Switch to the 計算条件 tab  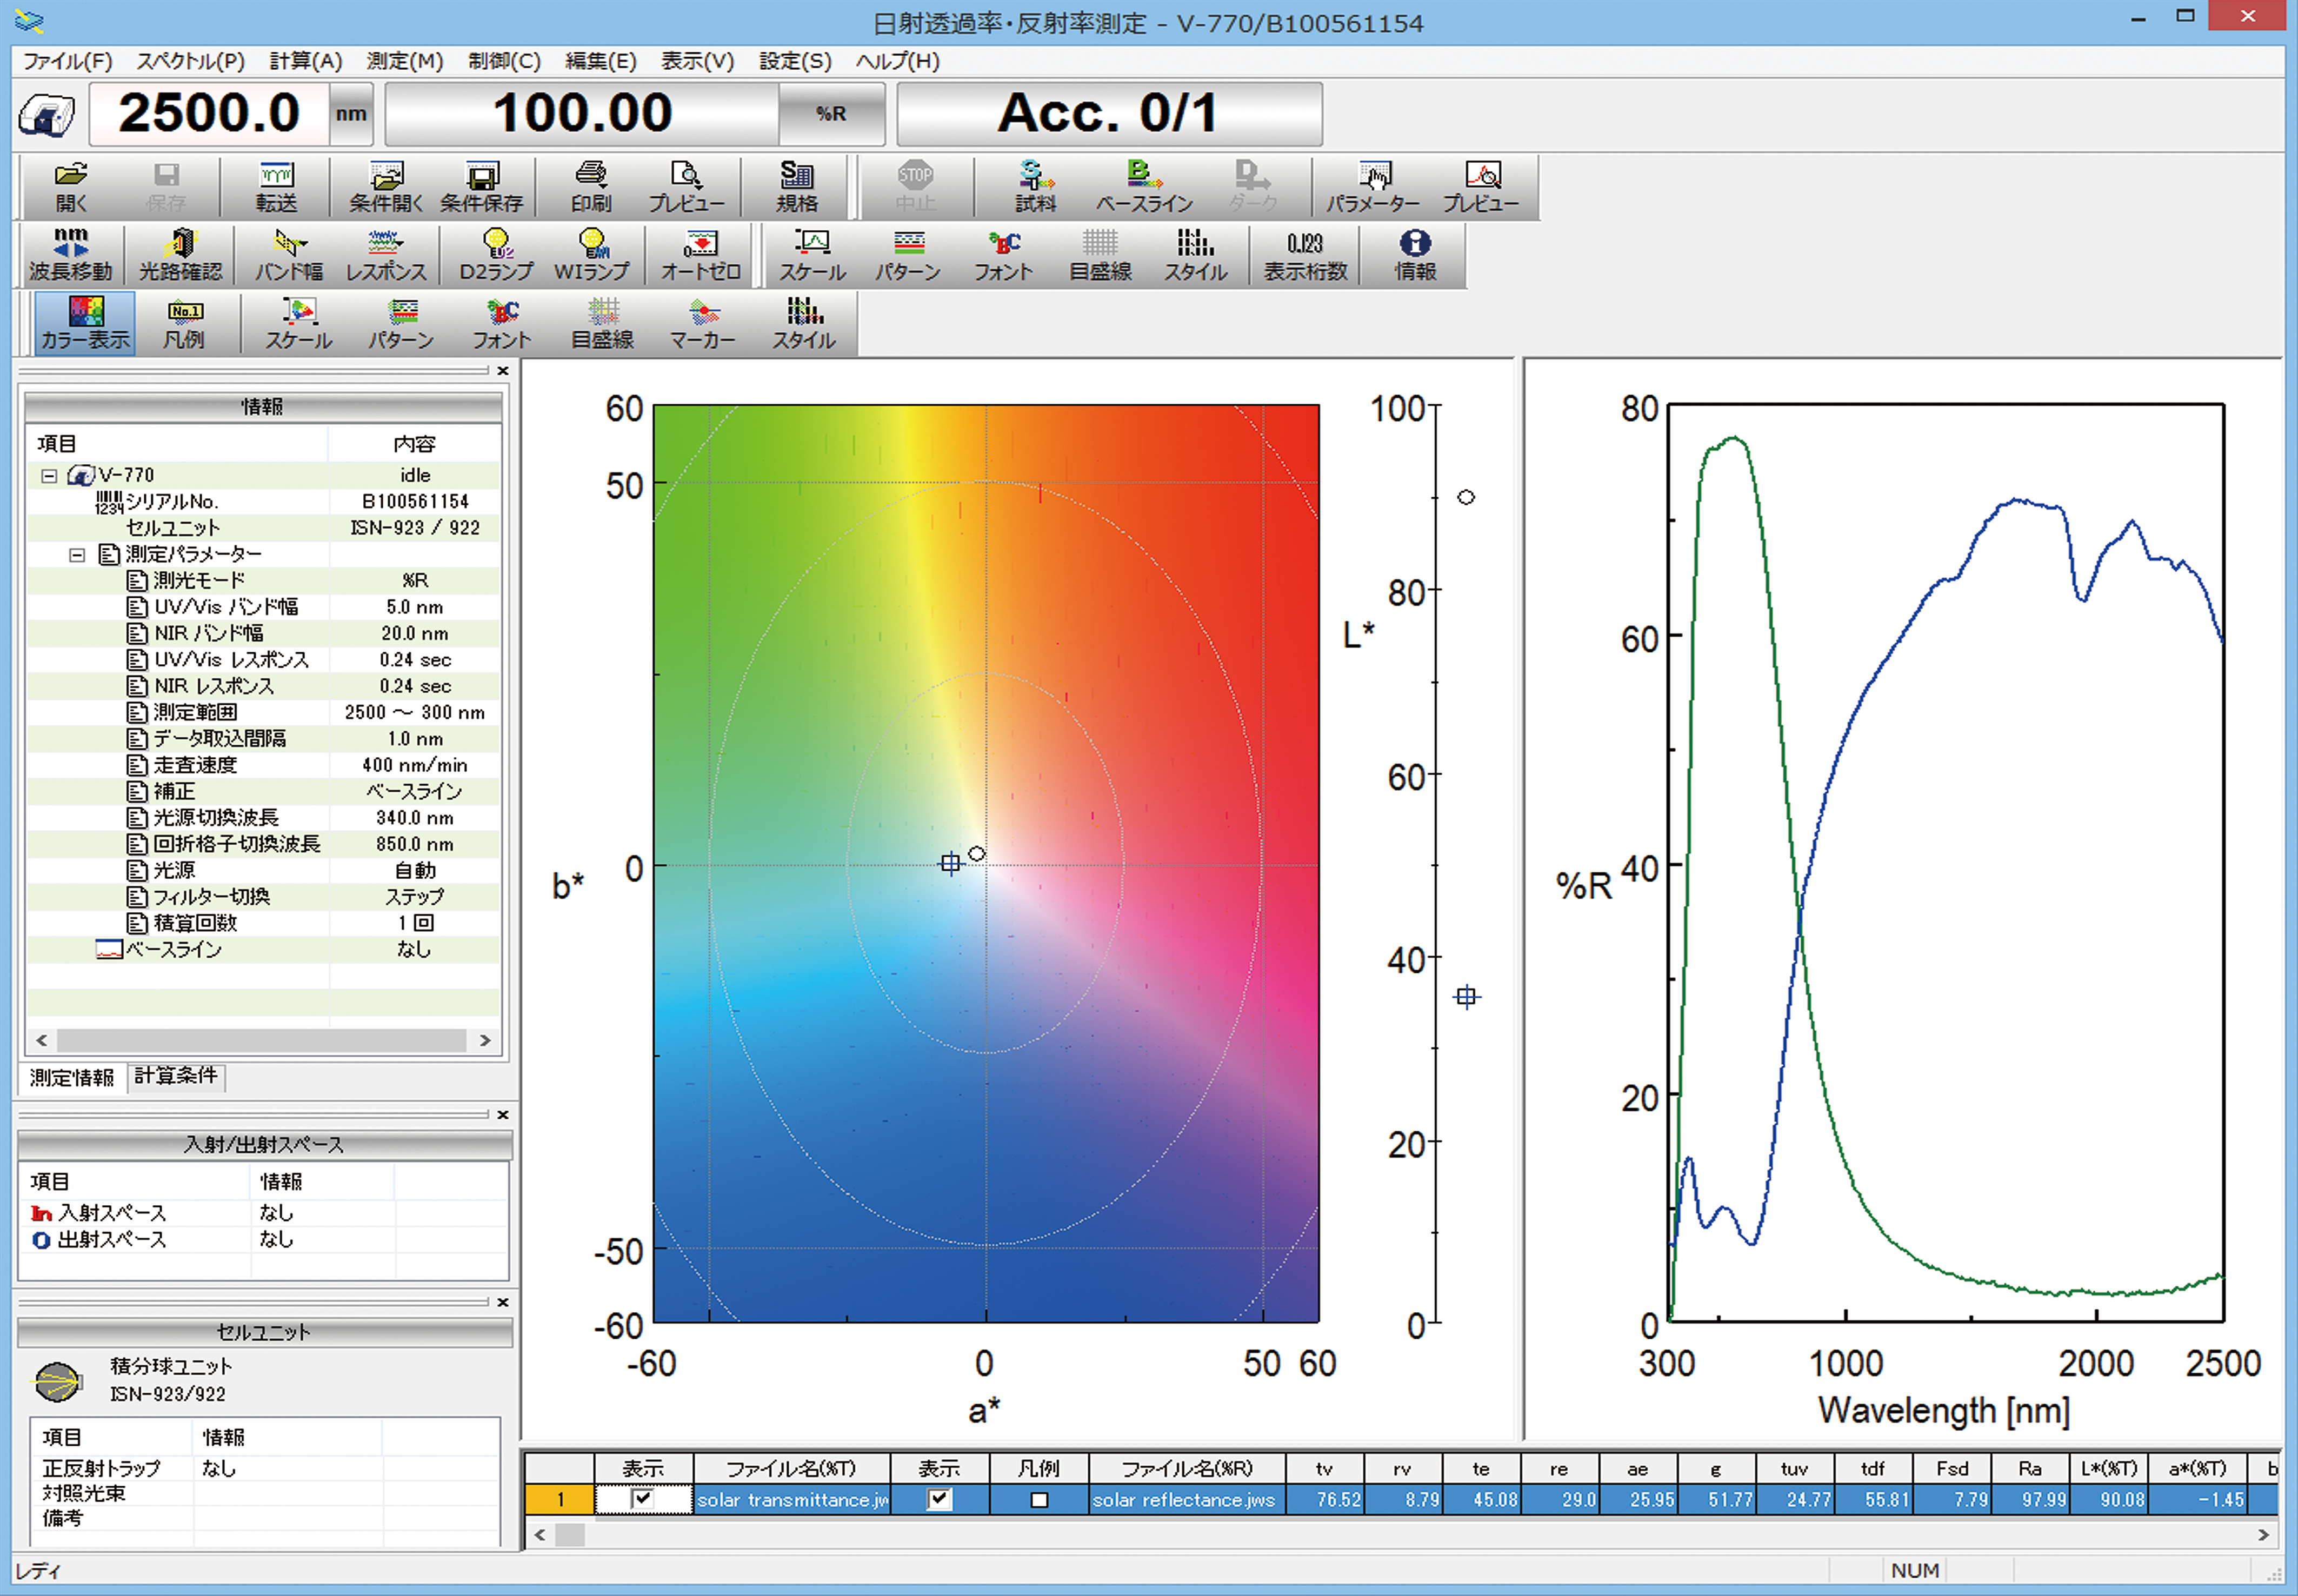[x=176, y=1076]
